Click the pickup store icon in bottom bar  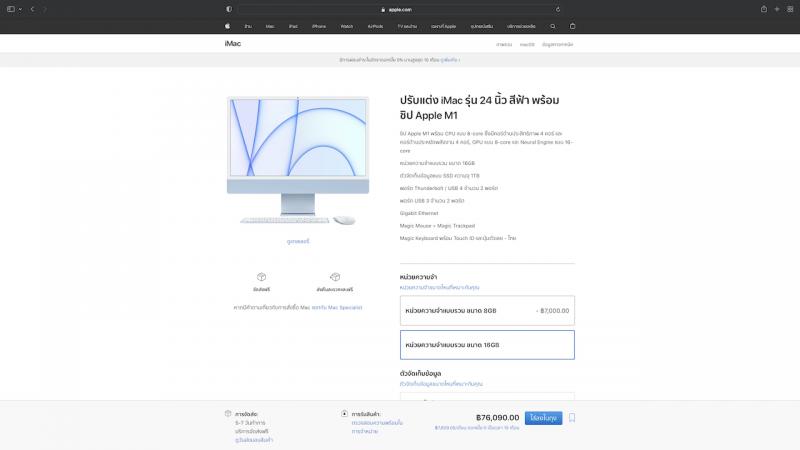[344, 414]
